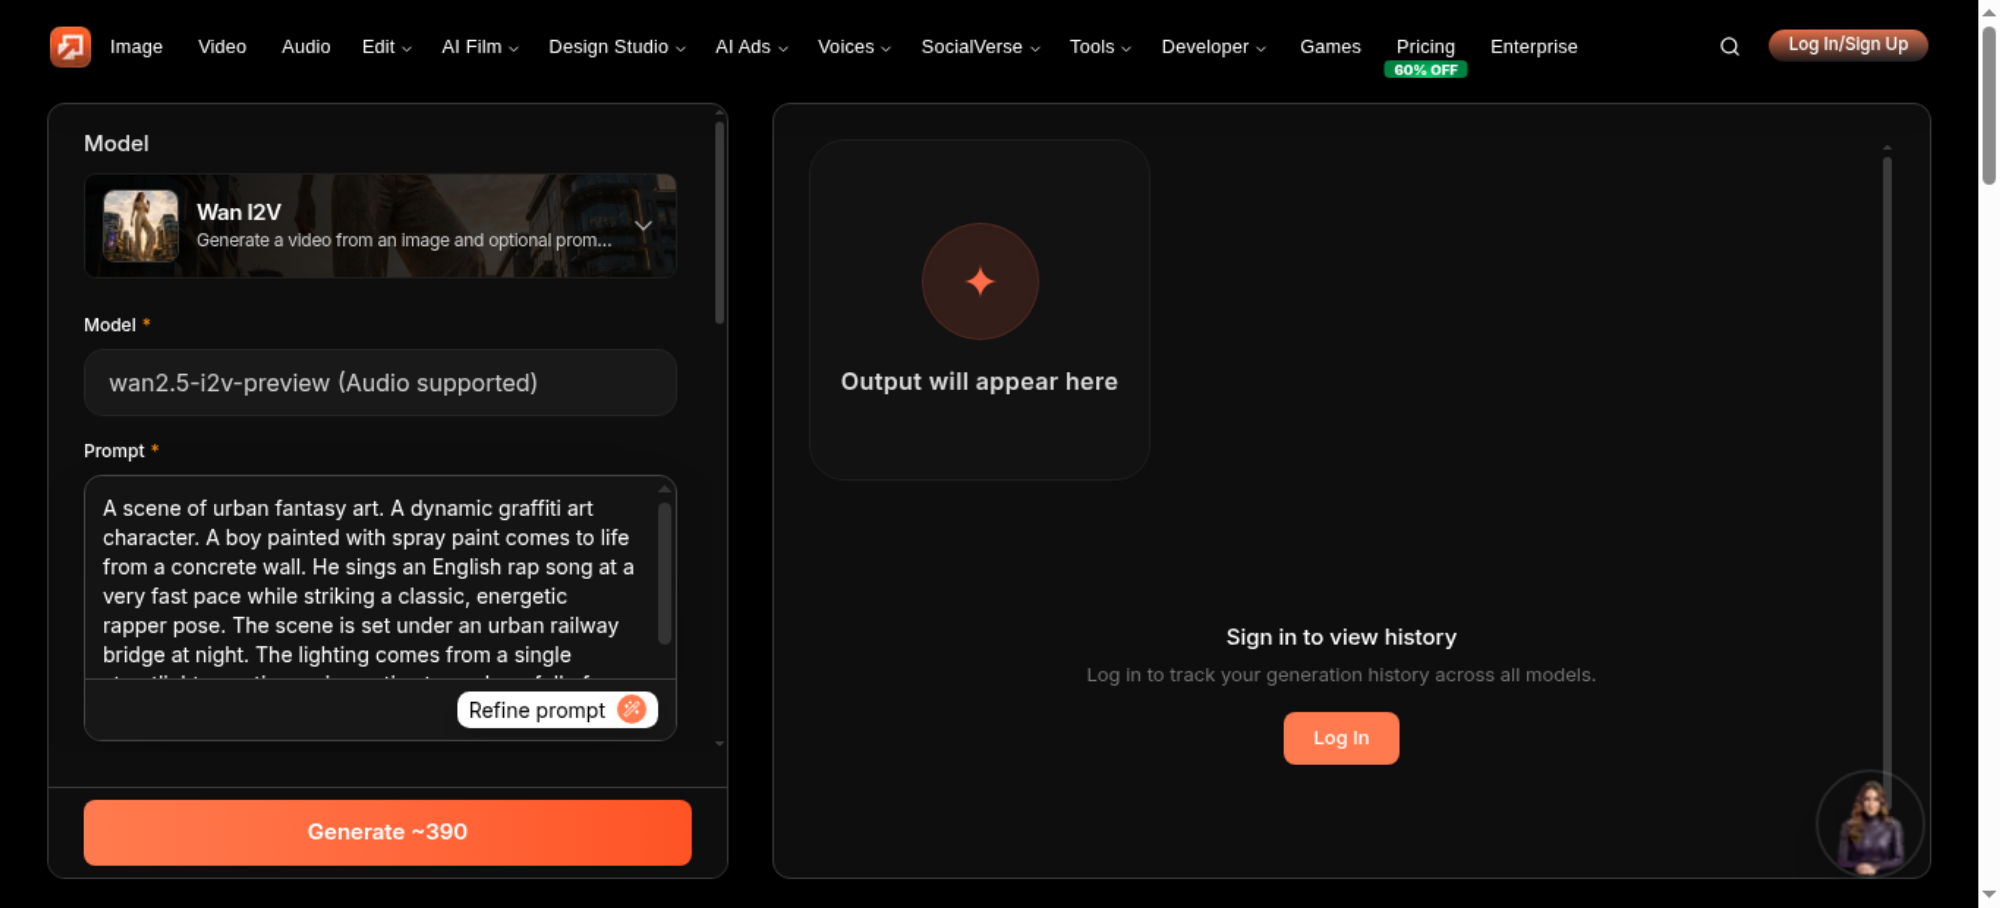Open the Games page
This screenshot has height=908, width=2000.
[1330, 47]
